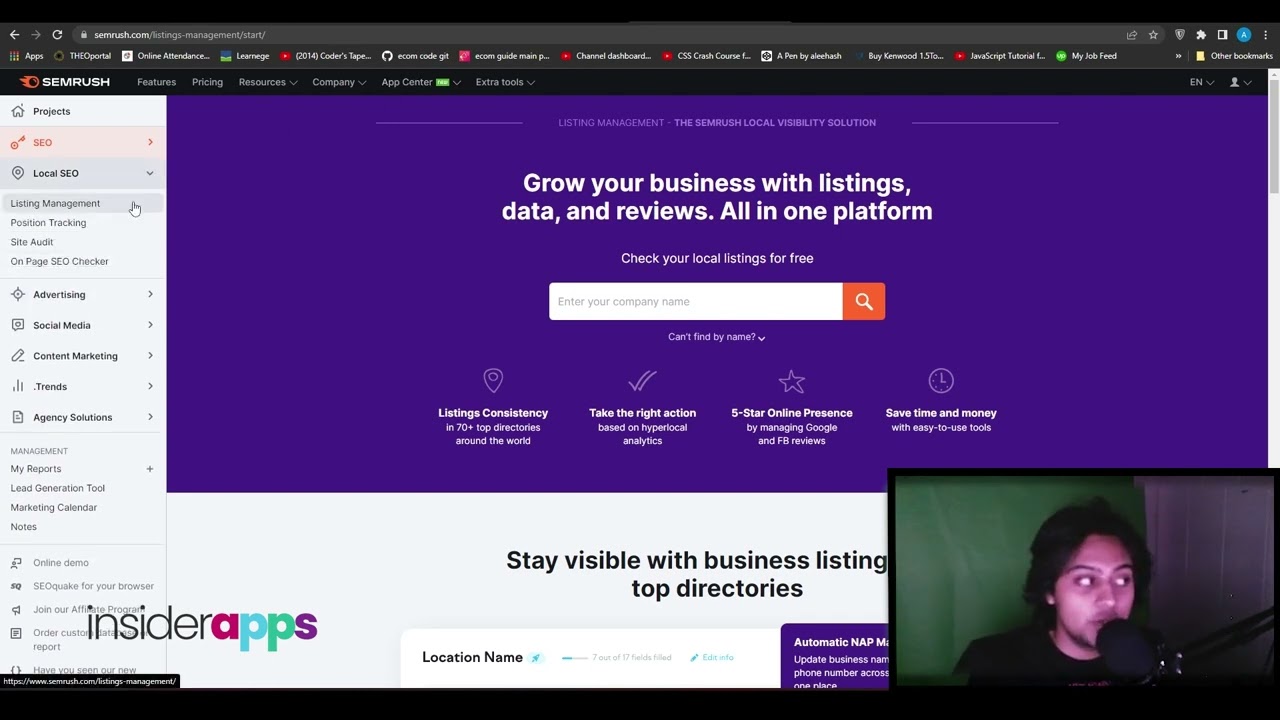Image resolution: width=1280 pixels, height=720 pixels.
Task: Open the CSS Crash Course bookmark
Action: click(x=706, y=56)
